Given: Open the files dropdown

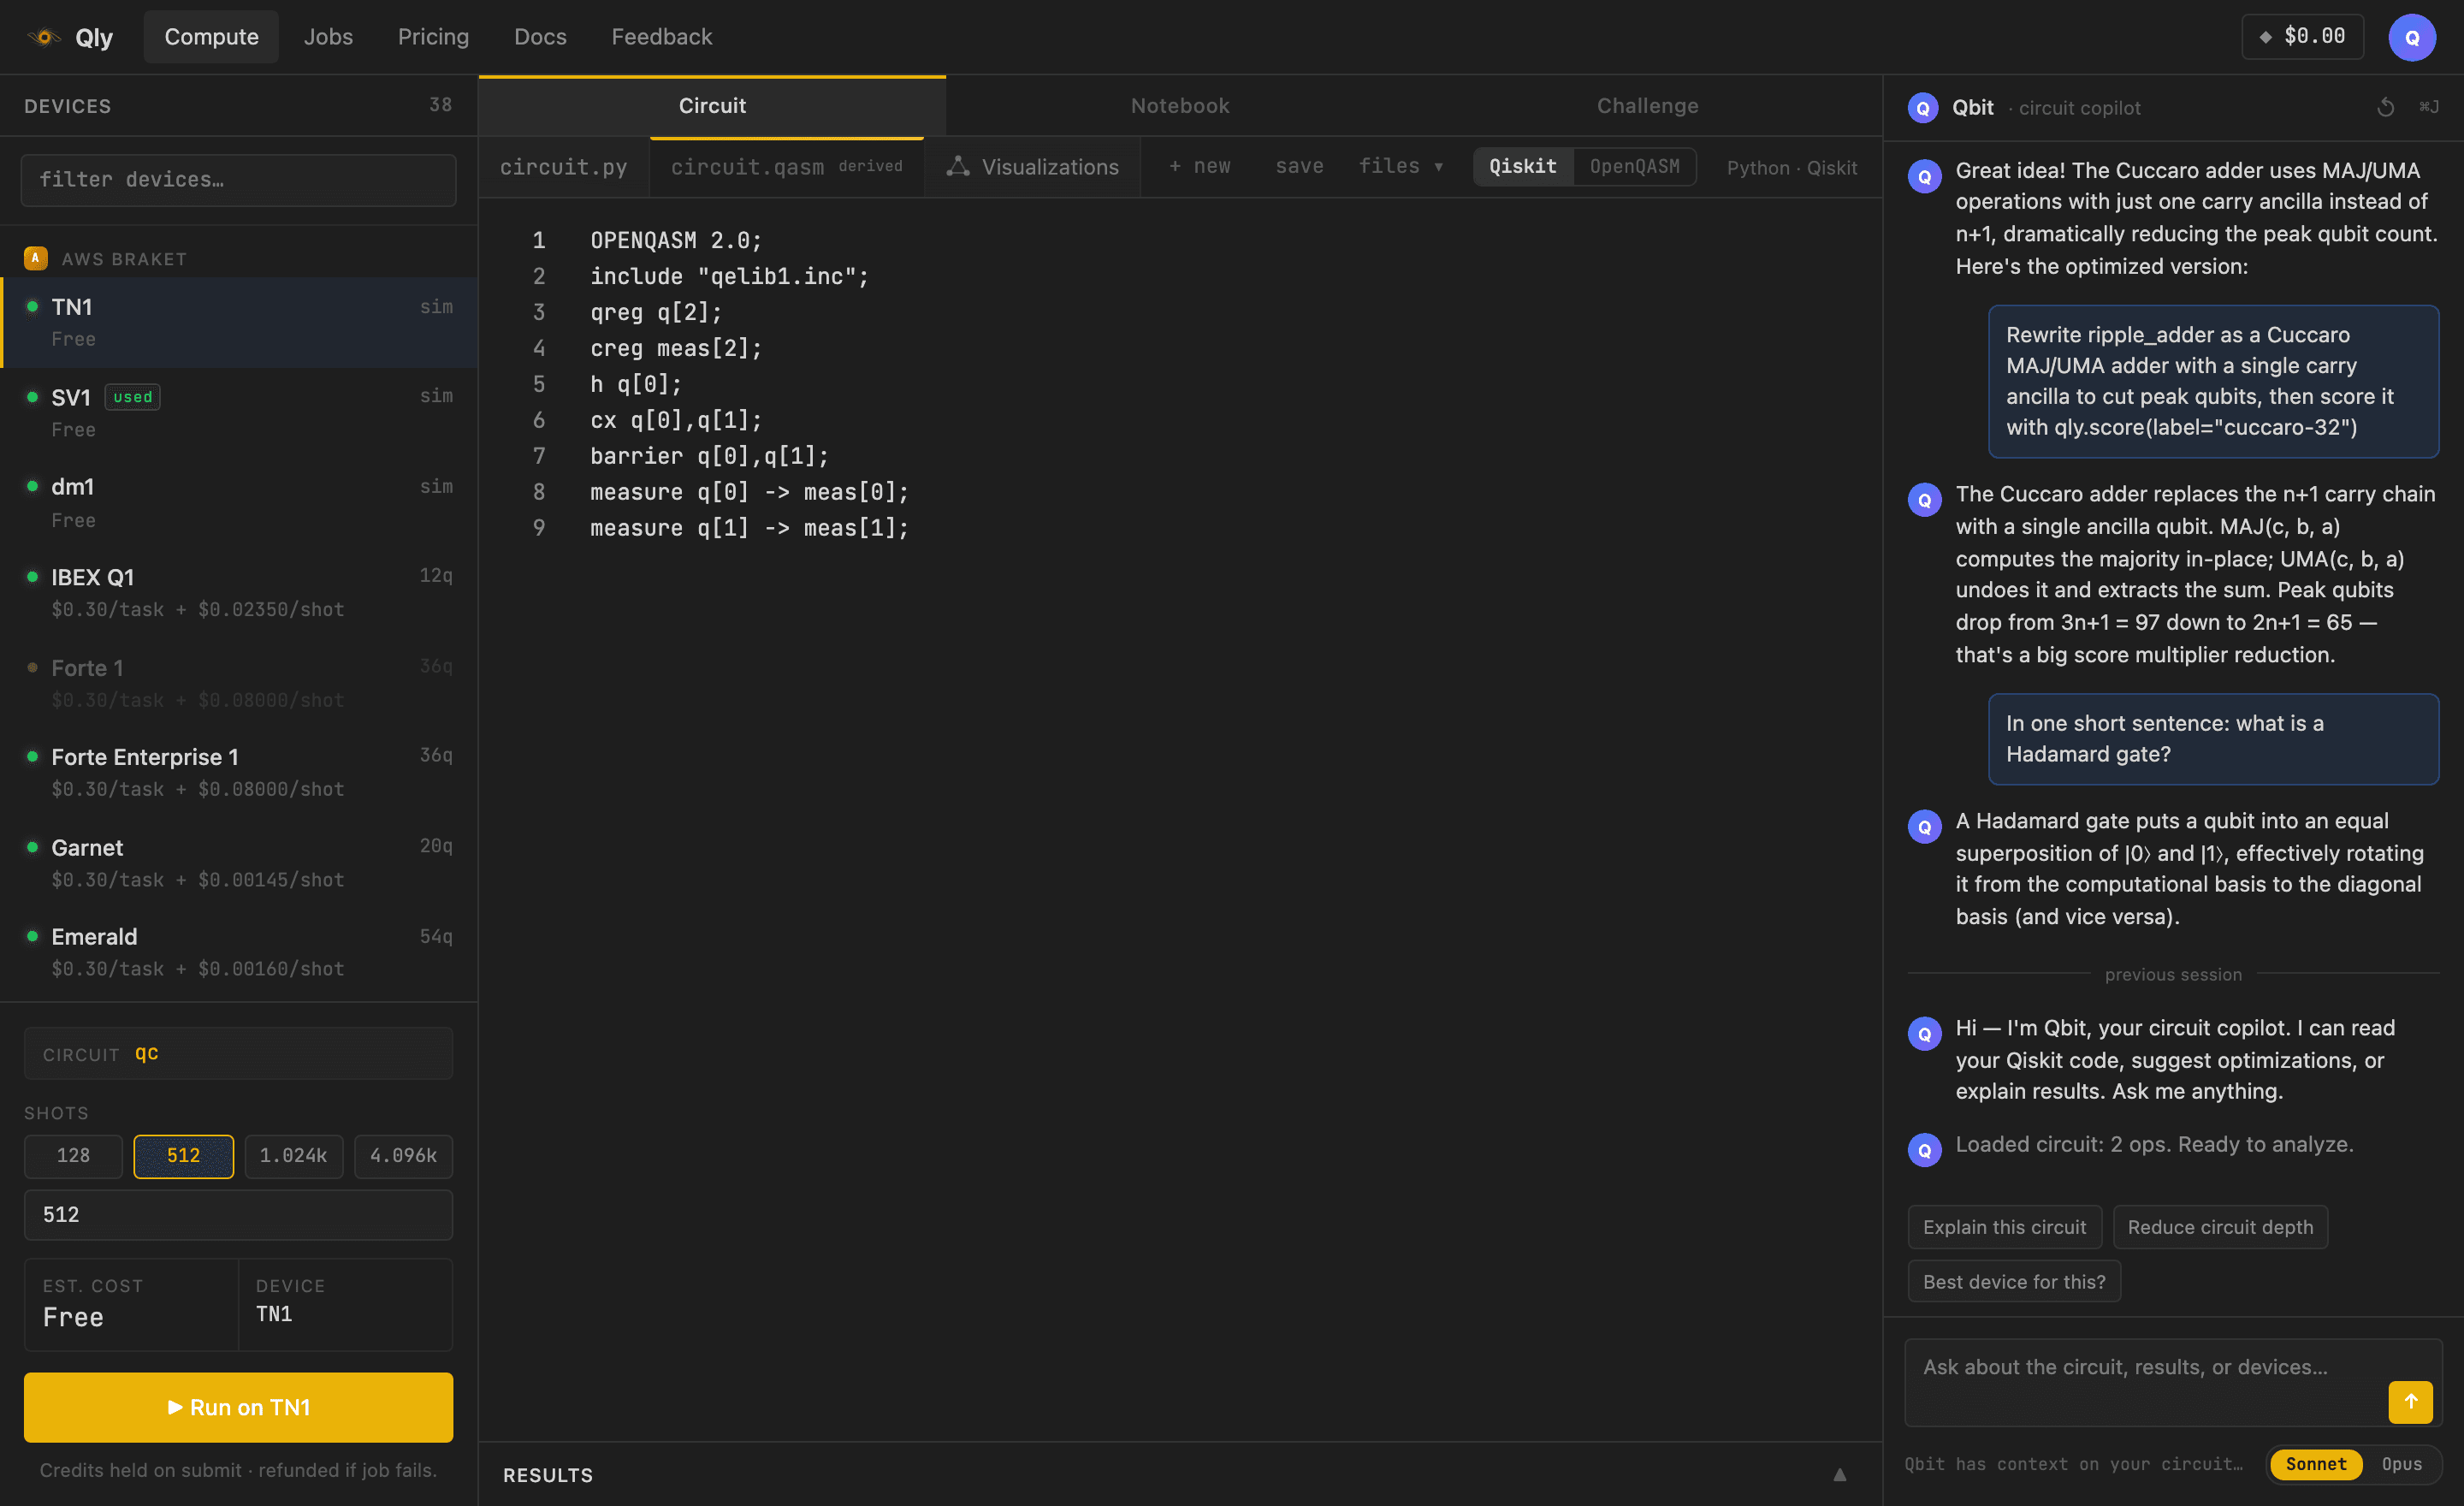Looking at the screenshot, I should [1400, 166].
